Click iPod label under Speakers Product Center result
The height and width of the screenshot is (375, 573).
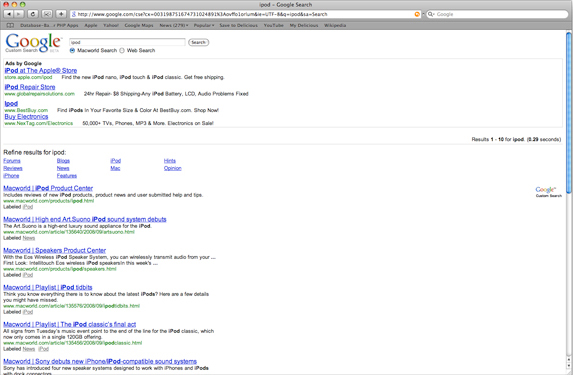coord(28,275)
